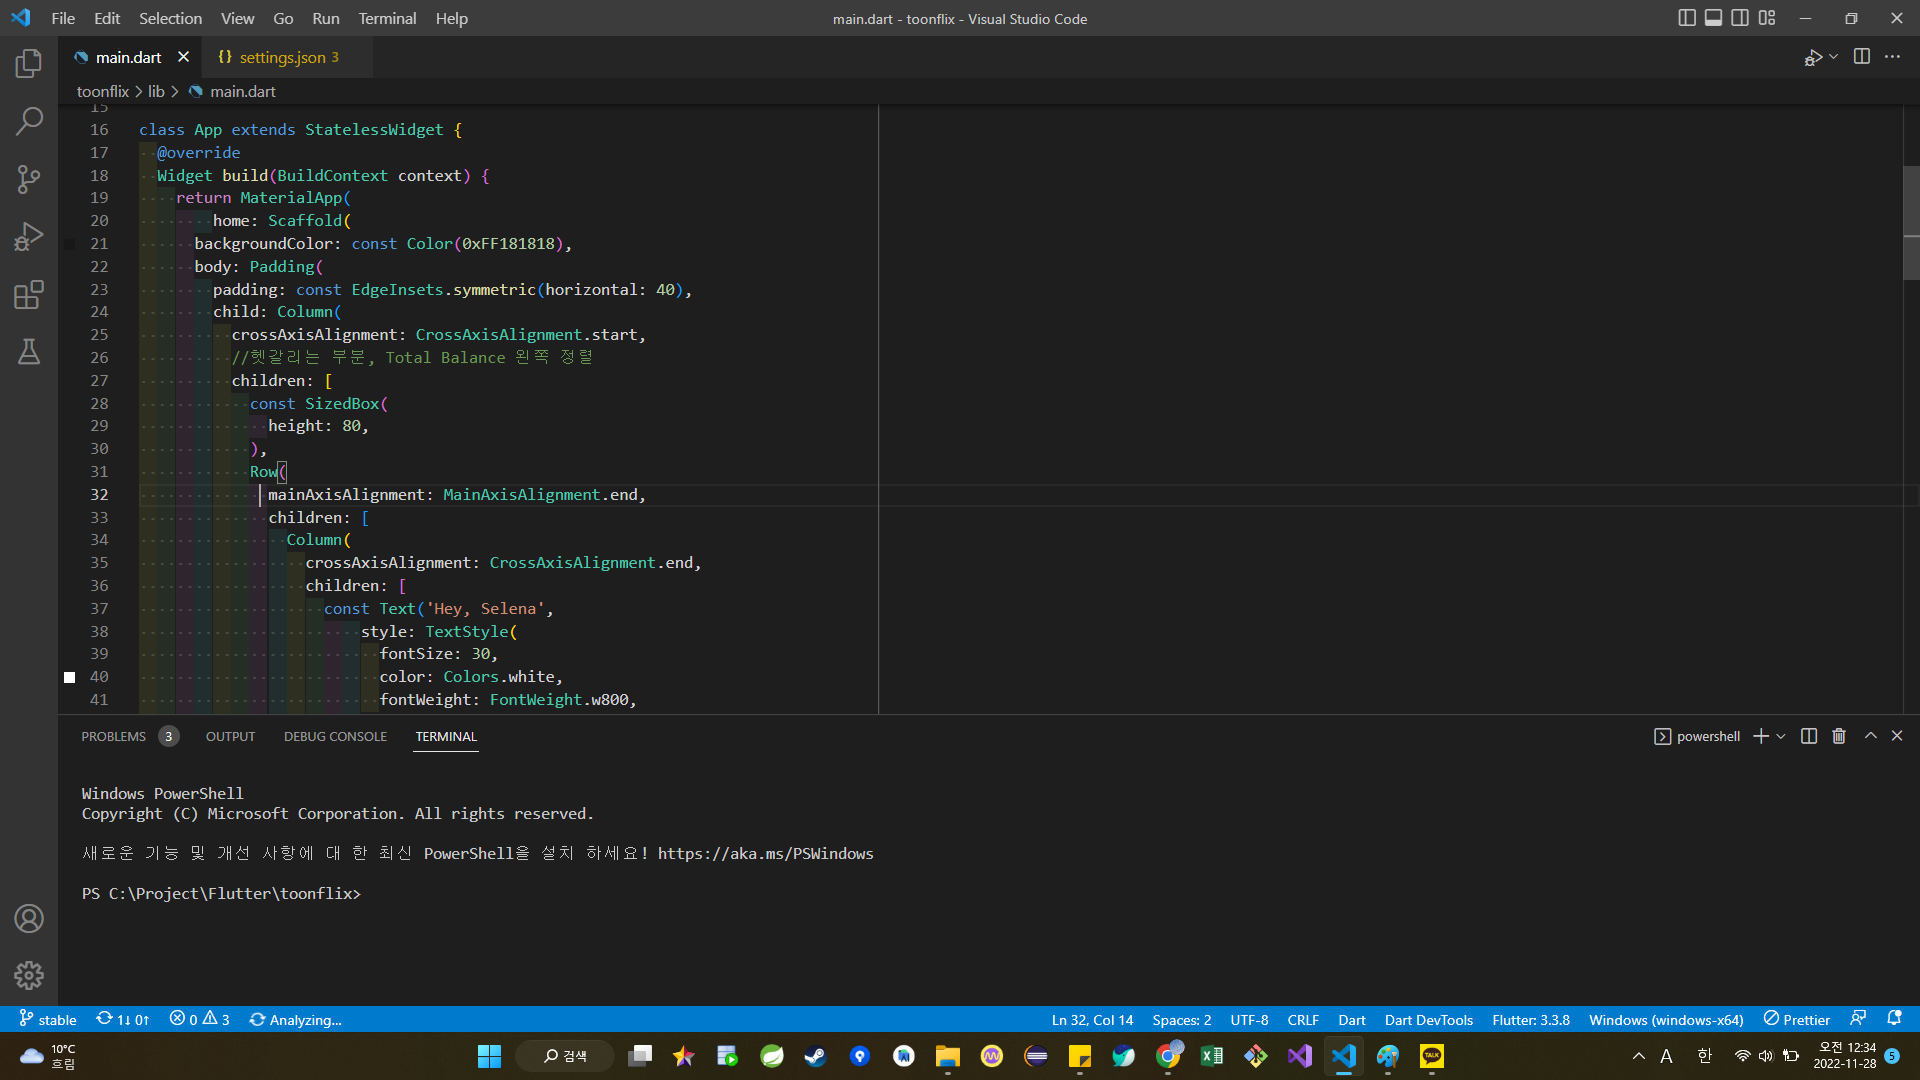Open the Help menu
The width and height of the screenshot is (1920, 1080).
click(x=451, y=18)
